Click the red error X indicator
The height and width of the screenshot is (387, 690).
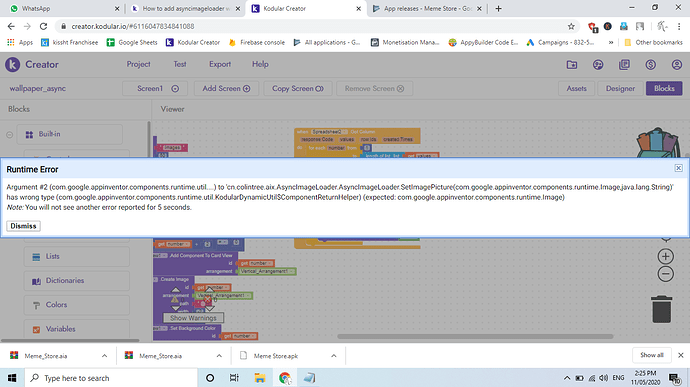click(208, 300)
